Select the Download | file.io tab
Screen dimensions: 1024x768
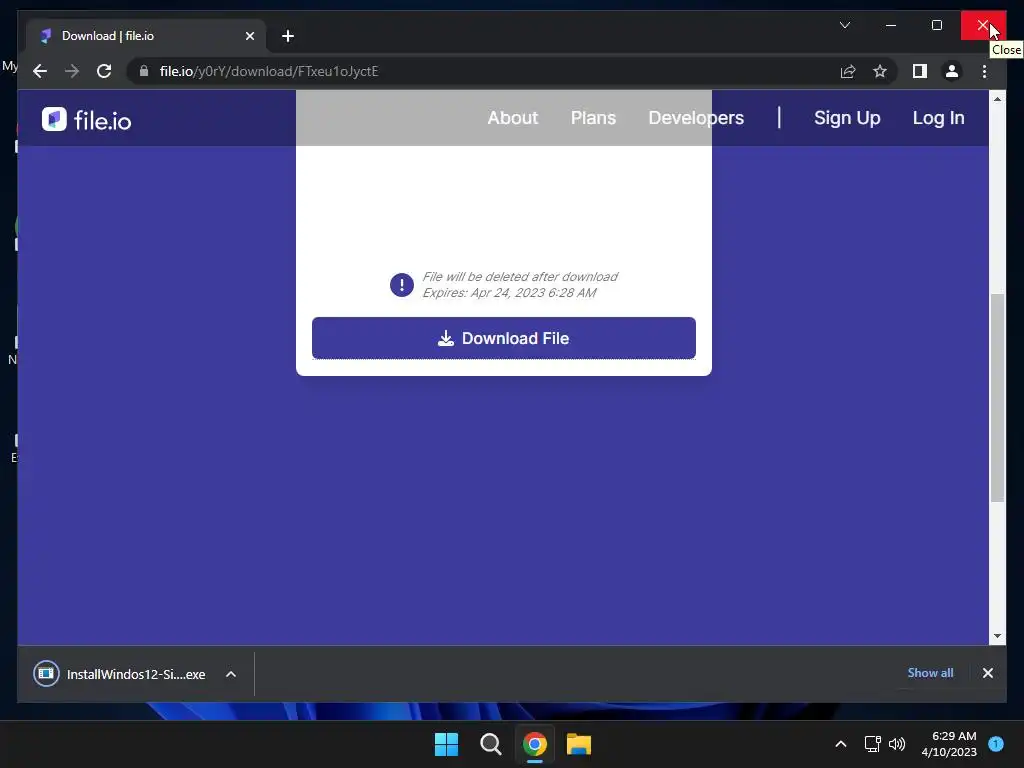click(147, 36)
